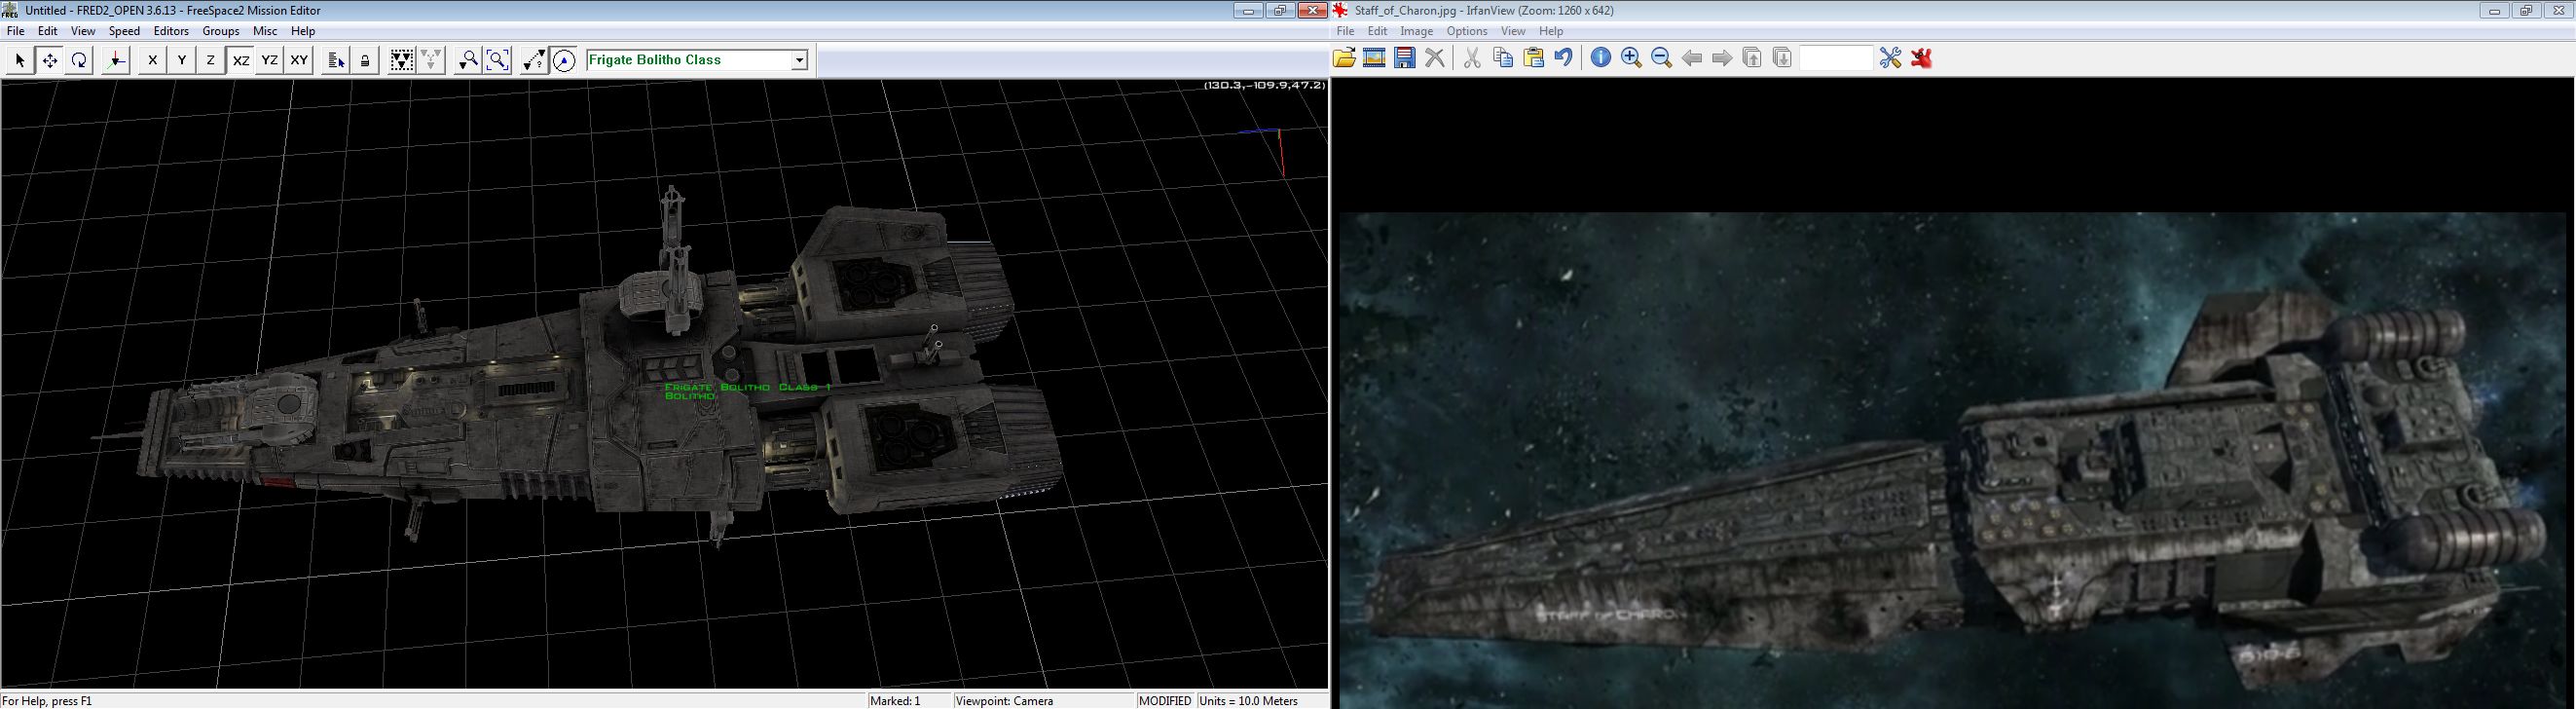The height and width of the screenshot is (709, 2576).
Task: Click the IrfanView copy icon
Action: tap(1502, 58)
